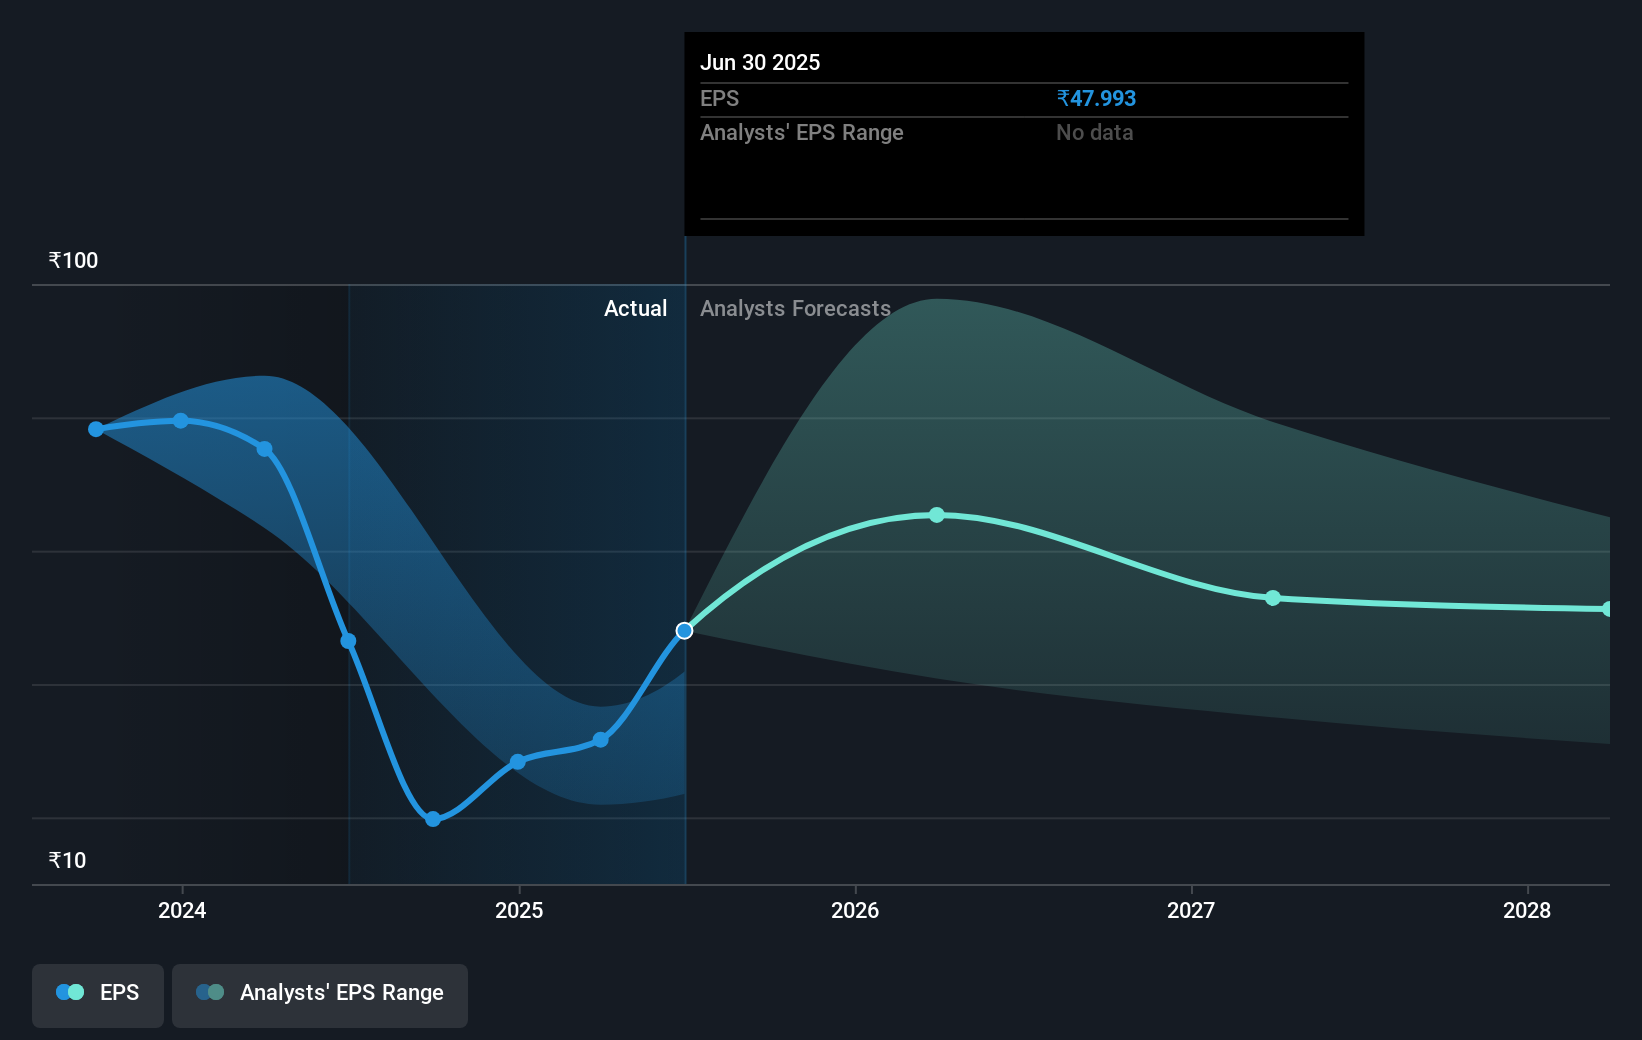The width and height of the screenshot is (1642, 1040).
Task: Click the early 2024 EPS peak point
Action: coord(181,421)
